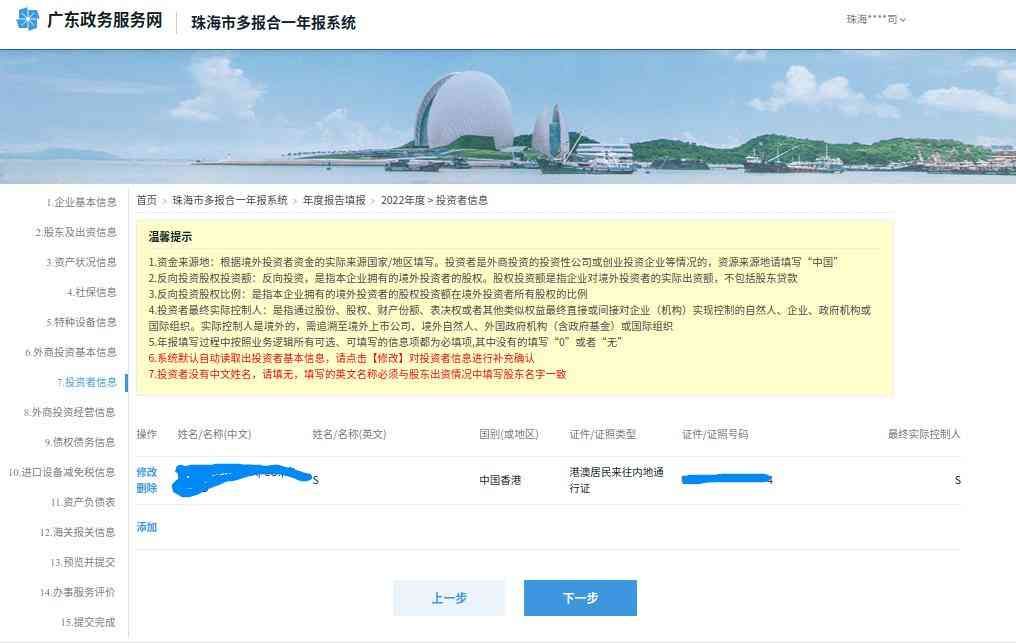Screen dimensions: 1016x643
Task: Open 珠海市多报合一年报系统 breadcrumb link
Action: coord(230,200)
